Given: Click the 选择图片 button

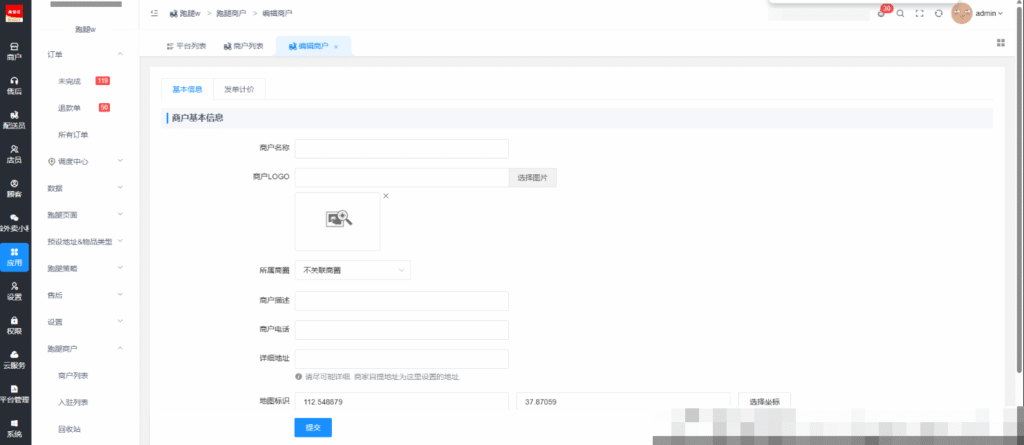Looking at the screenshot, I should [533, 178].
